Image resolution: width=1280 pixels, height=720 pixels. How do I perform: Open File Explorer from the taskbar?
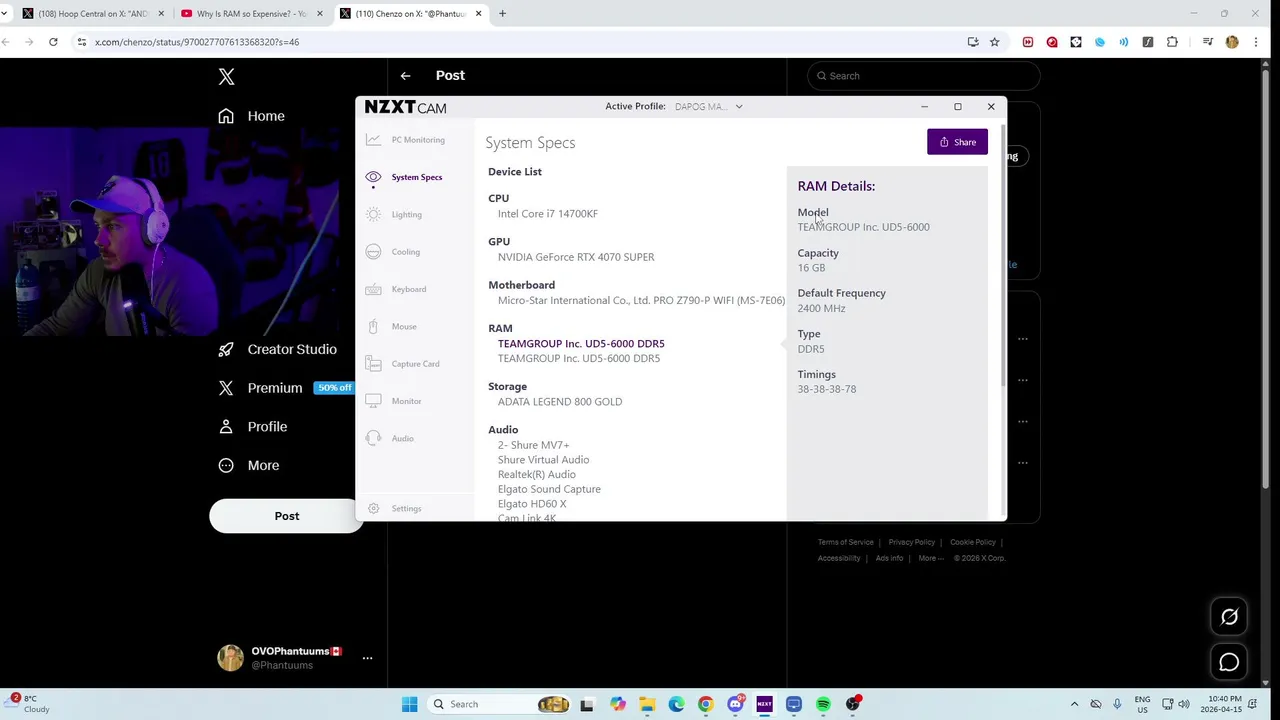point(647,704)
